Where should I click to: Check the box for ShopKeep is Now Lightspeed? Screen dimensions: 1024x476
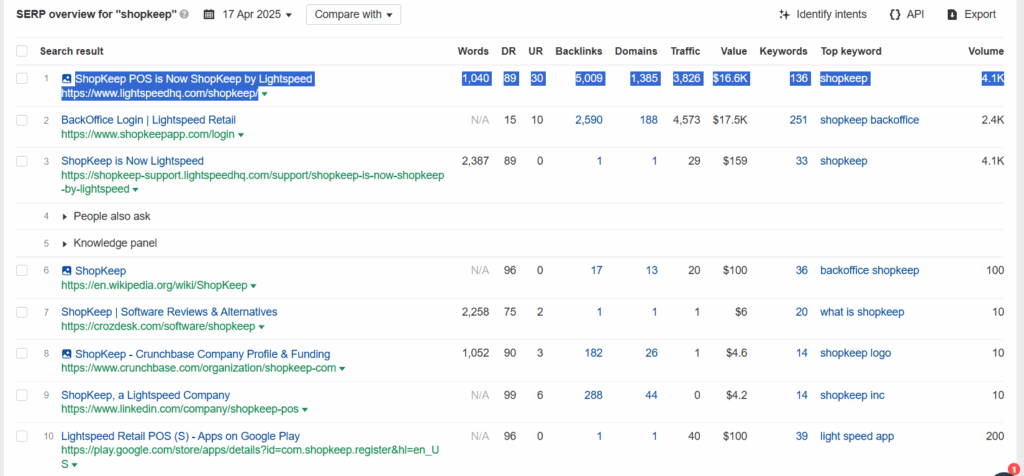[22, 161]
